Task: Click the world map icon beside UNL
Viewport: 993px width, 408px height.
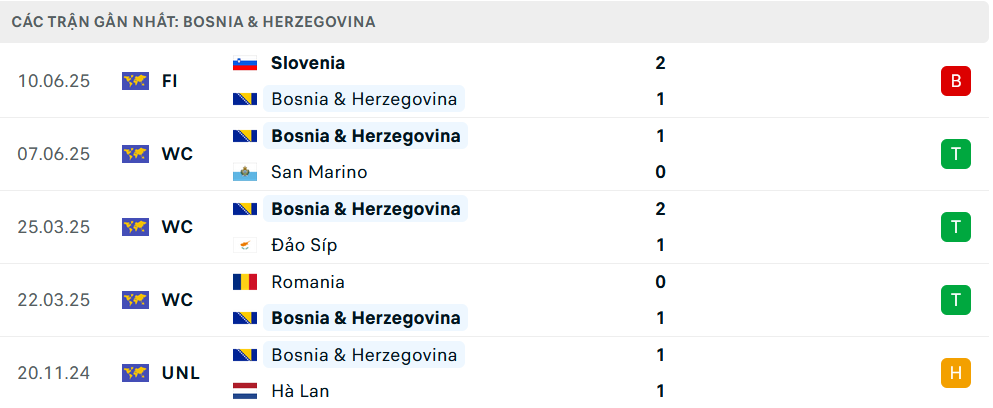Action: click(x=135, y=373)
